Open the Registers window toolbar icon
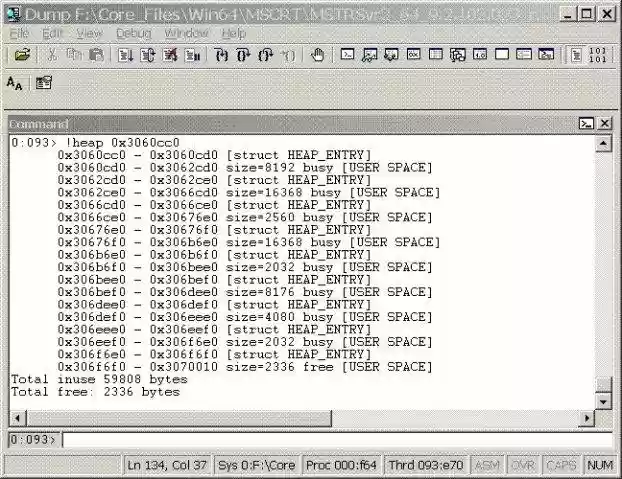Image resolution: width=622 pixels, height=479 pixels. (414, 54)
